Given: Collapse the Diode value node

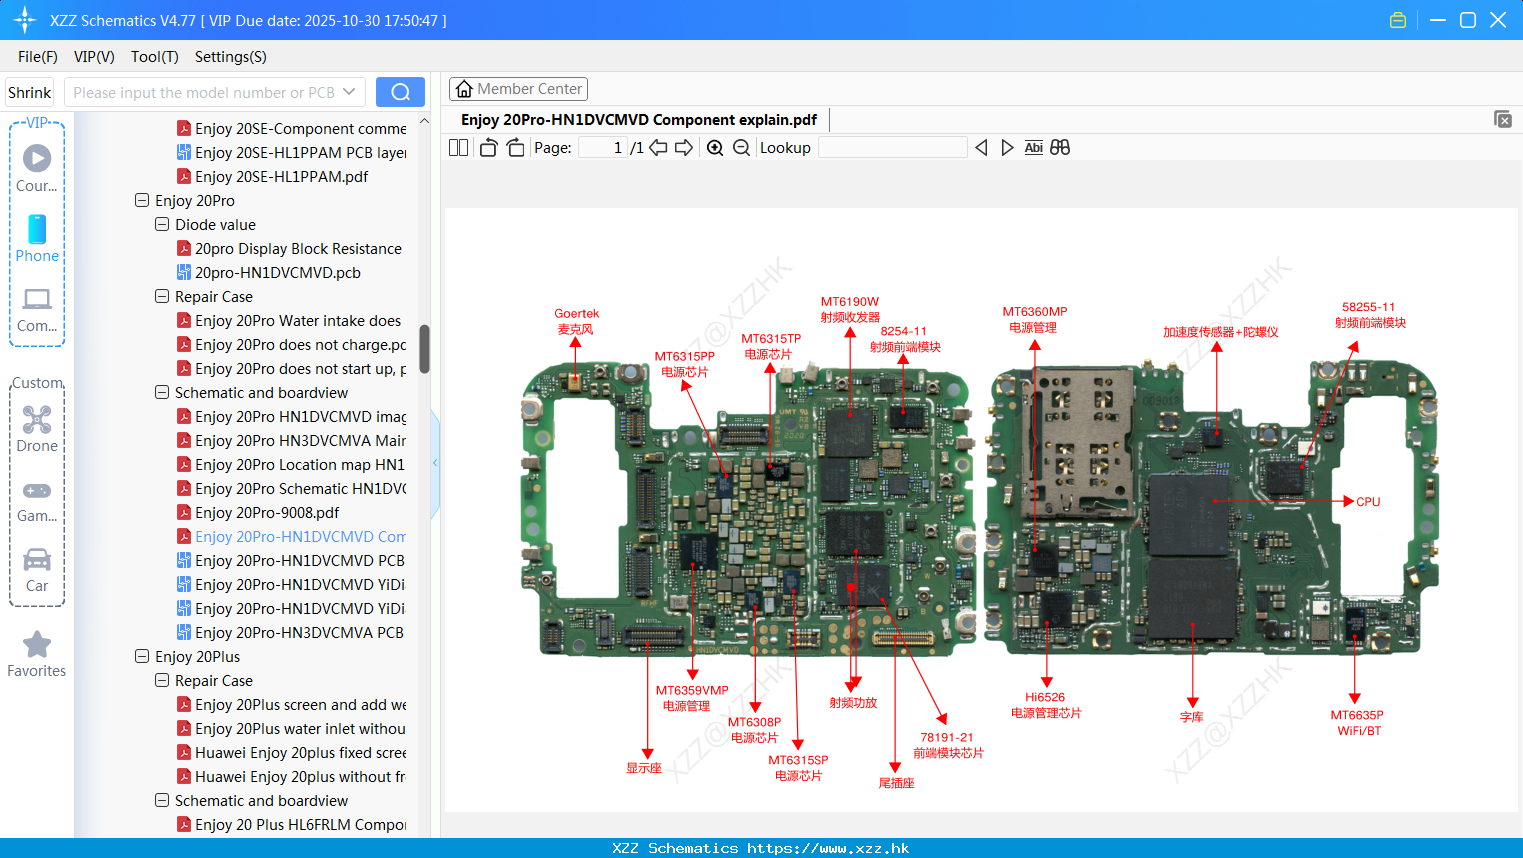Looking at the screenshot, I should [x=162, y=224].
